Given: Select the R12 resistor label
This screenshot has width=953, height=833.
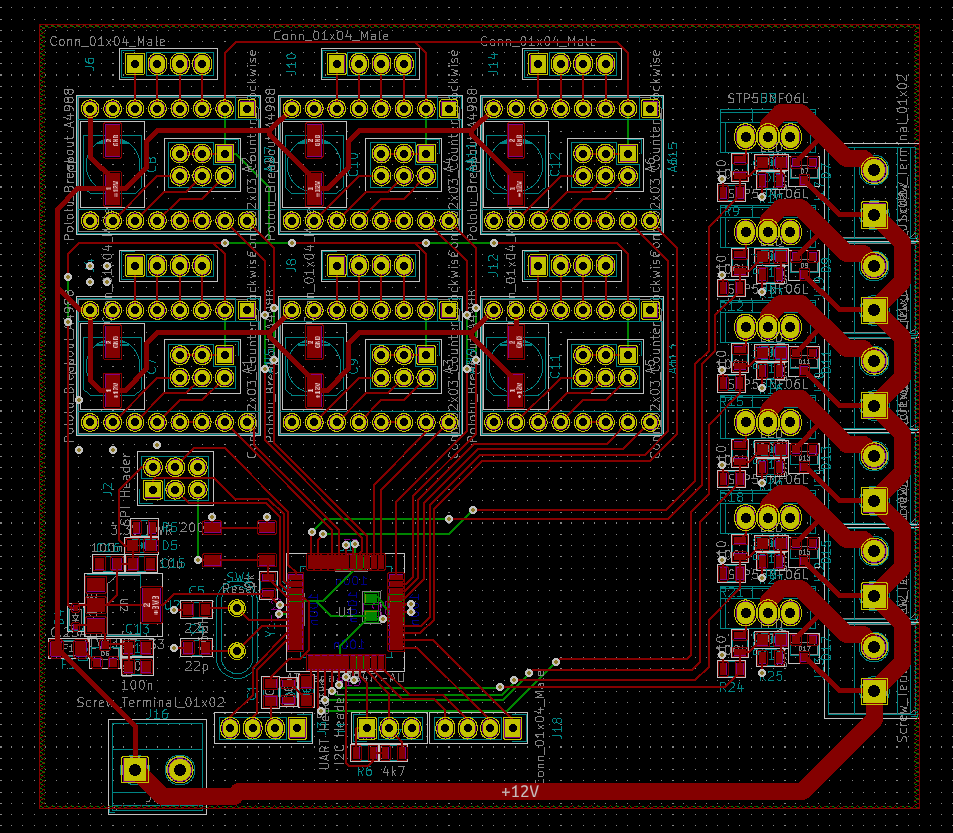Looking at the screenshot, I should pos(731,306).
